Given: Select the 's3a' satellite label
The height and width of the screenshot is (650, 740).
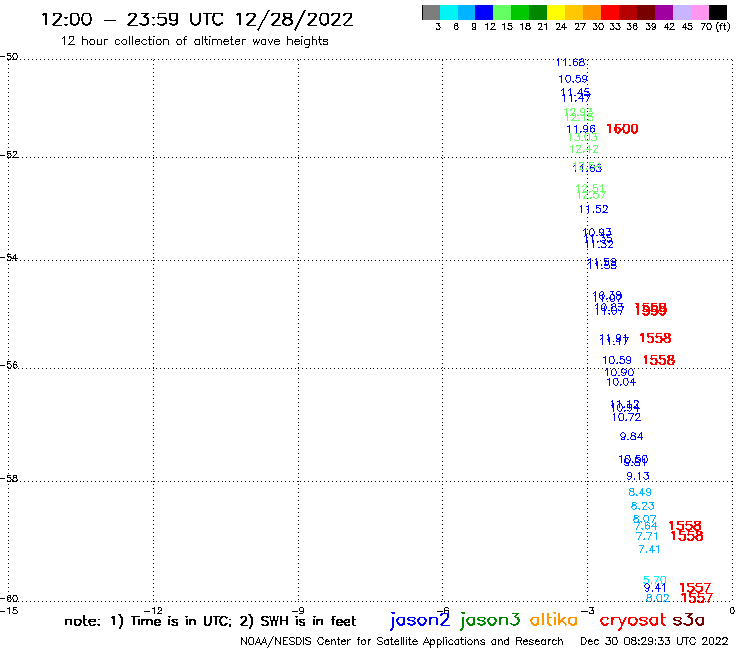Looking at the screenshot, I should (689, 620).
